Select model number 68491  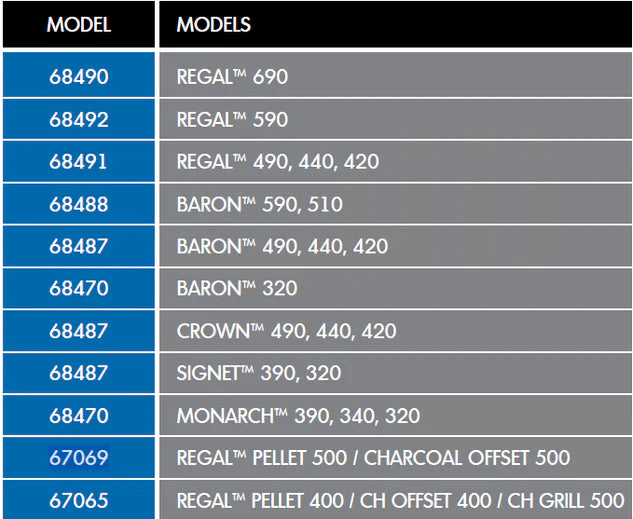click(x=78, y=161)
